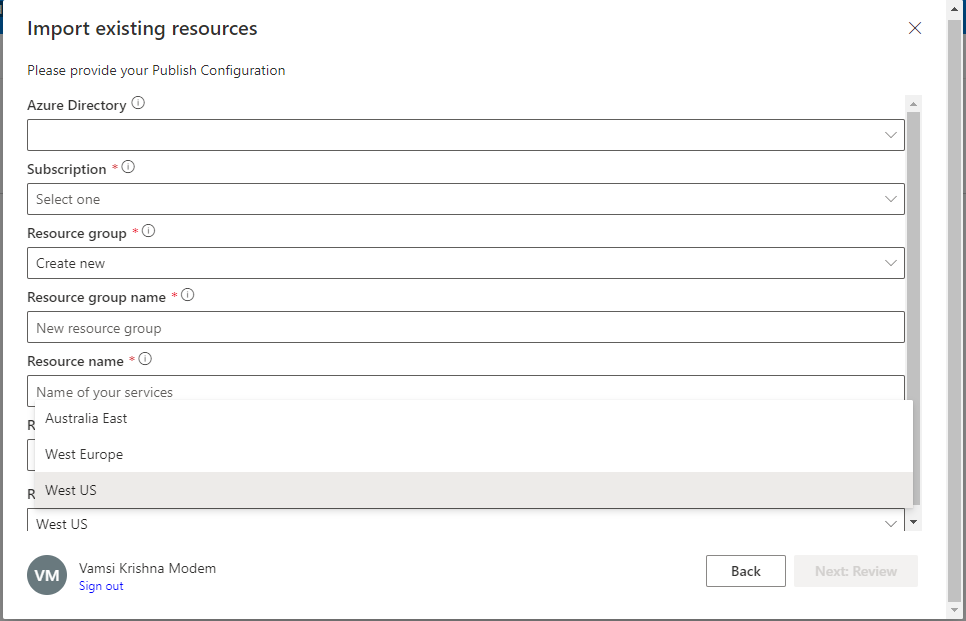Click the Sign out link
966x621 pixels.
[101, 586]
